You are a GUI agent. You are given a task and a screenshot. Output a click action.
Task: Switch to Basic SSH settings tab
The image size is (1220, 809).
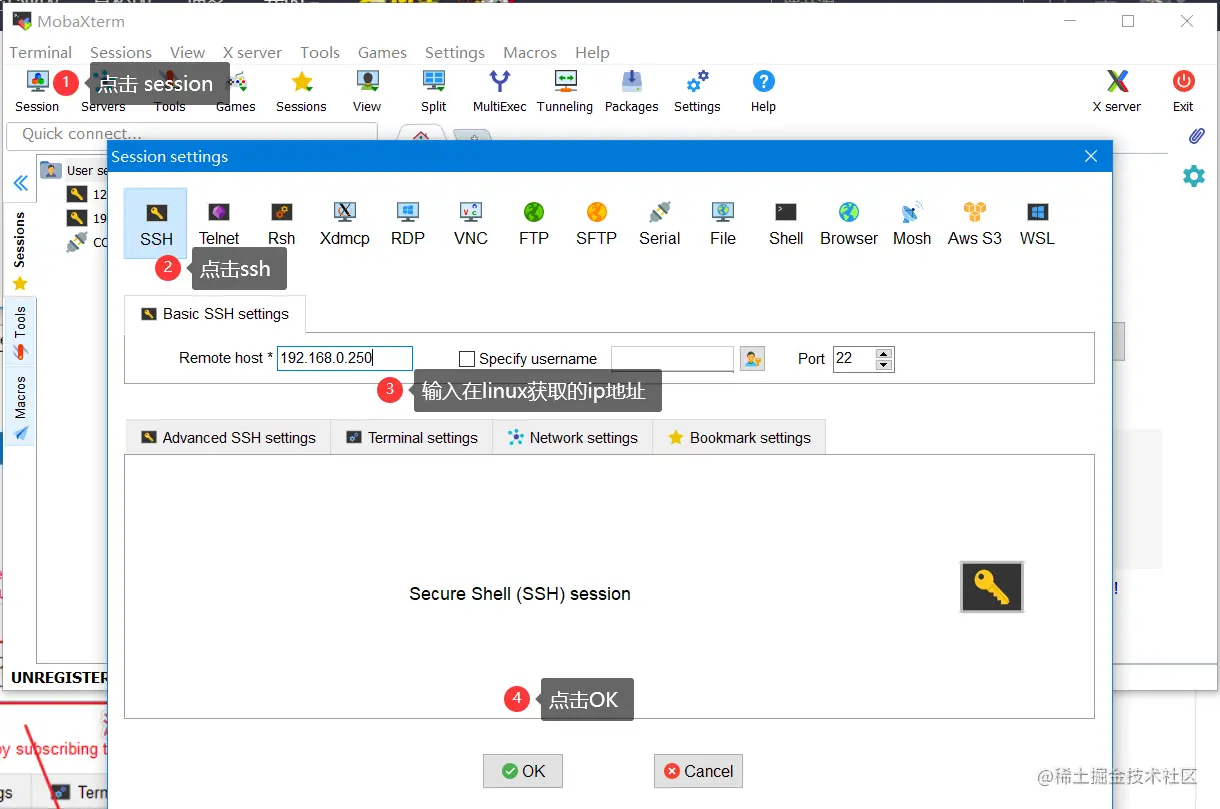pyautogui.click(x=215, y=314)
